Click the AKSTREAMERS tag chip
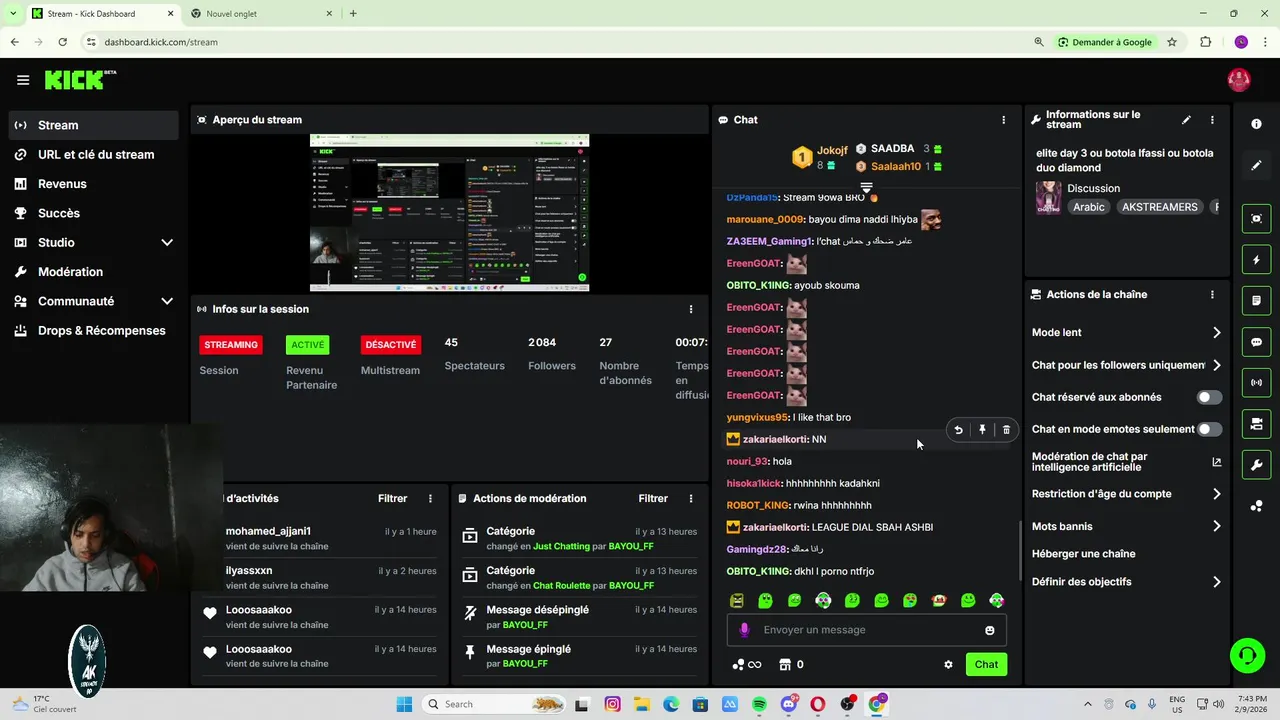This screenshot has height=720, width=1280. pos(1159,207)
